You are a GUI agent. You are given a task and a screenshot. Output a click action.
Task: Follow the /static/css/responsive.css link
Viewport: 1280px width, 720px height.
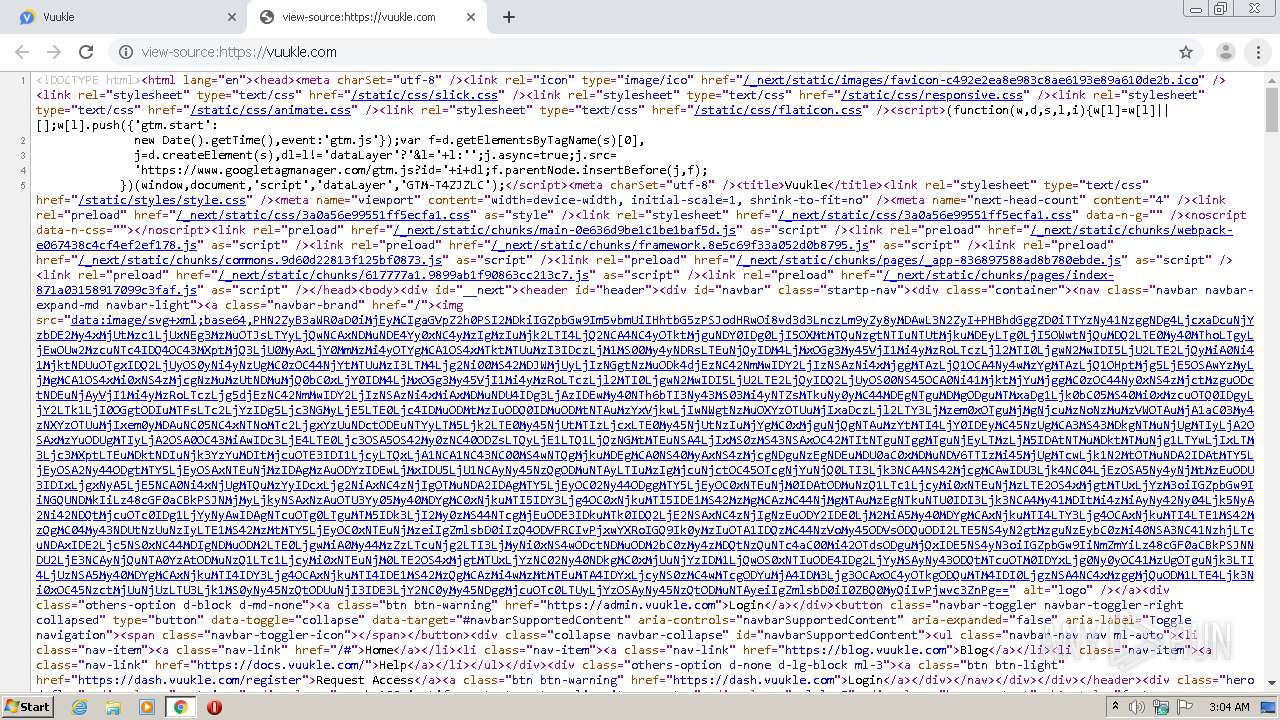coord(932,95)
